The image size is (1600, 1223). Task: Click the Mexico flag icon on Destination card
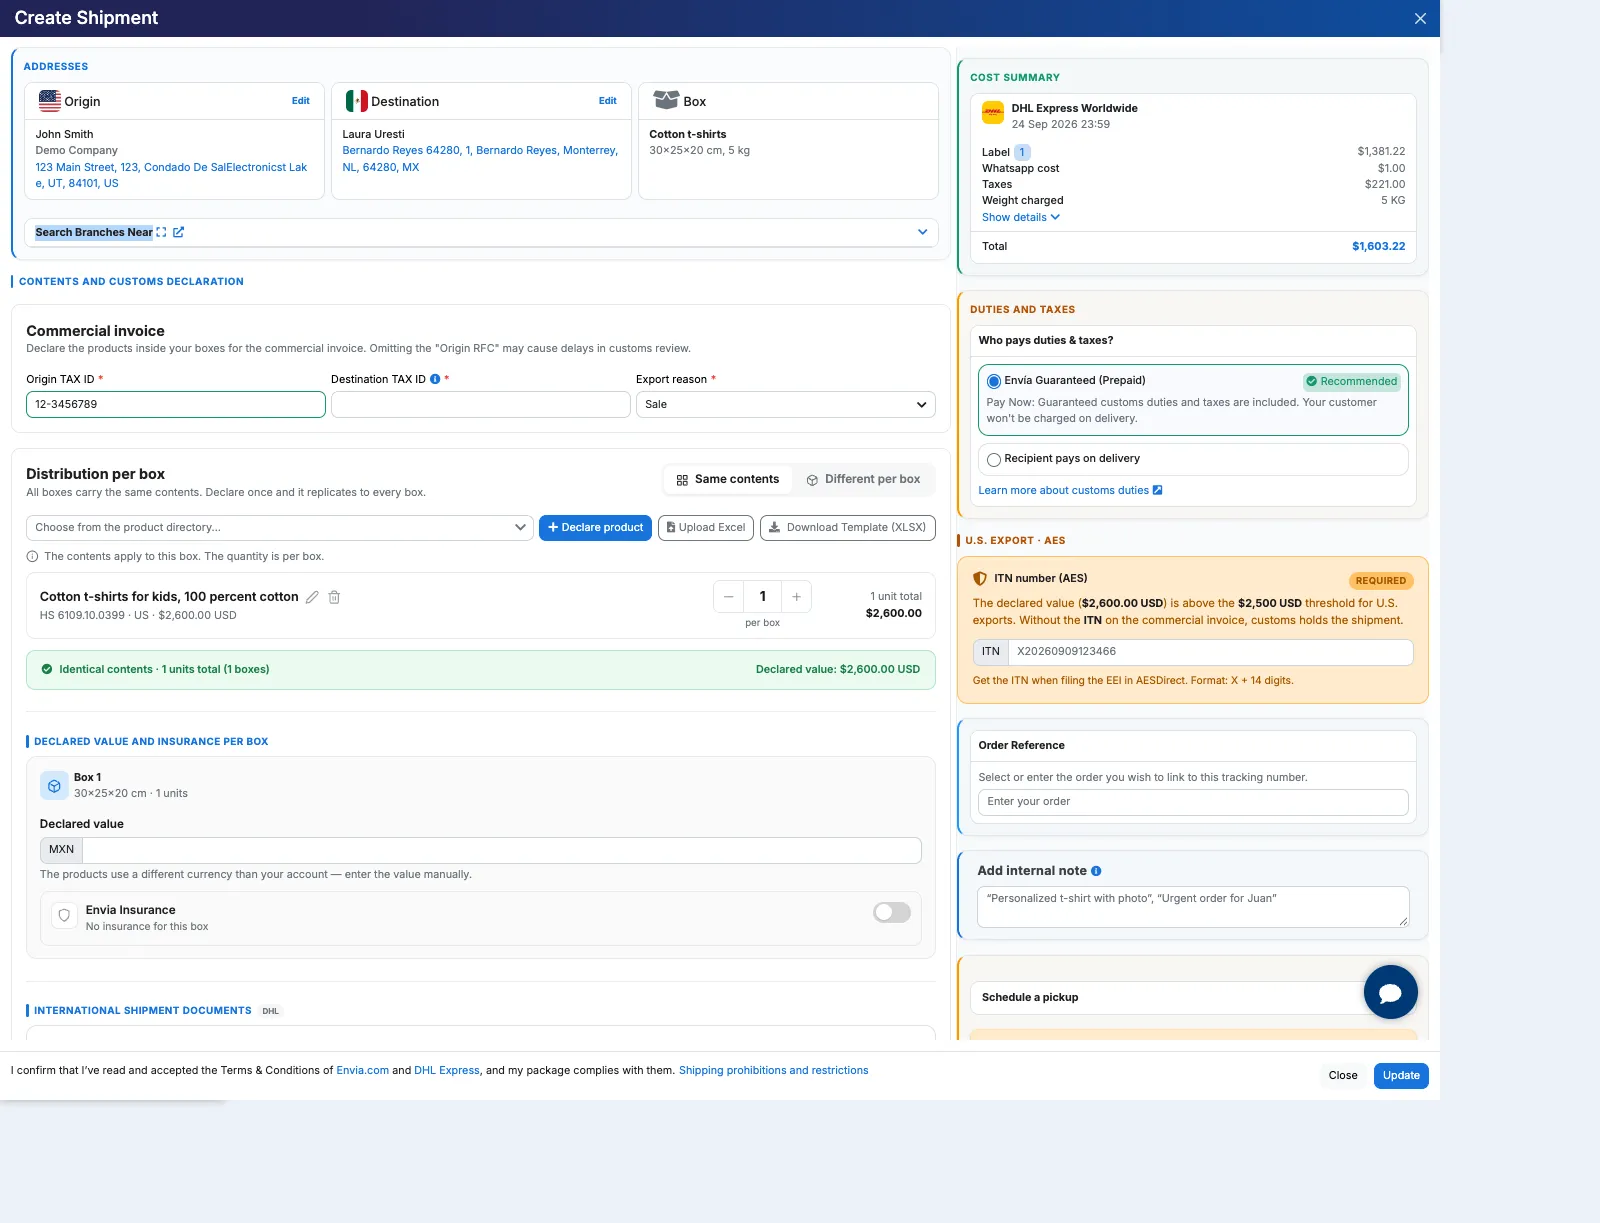point(356,101)
